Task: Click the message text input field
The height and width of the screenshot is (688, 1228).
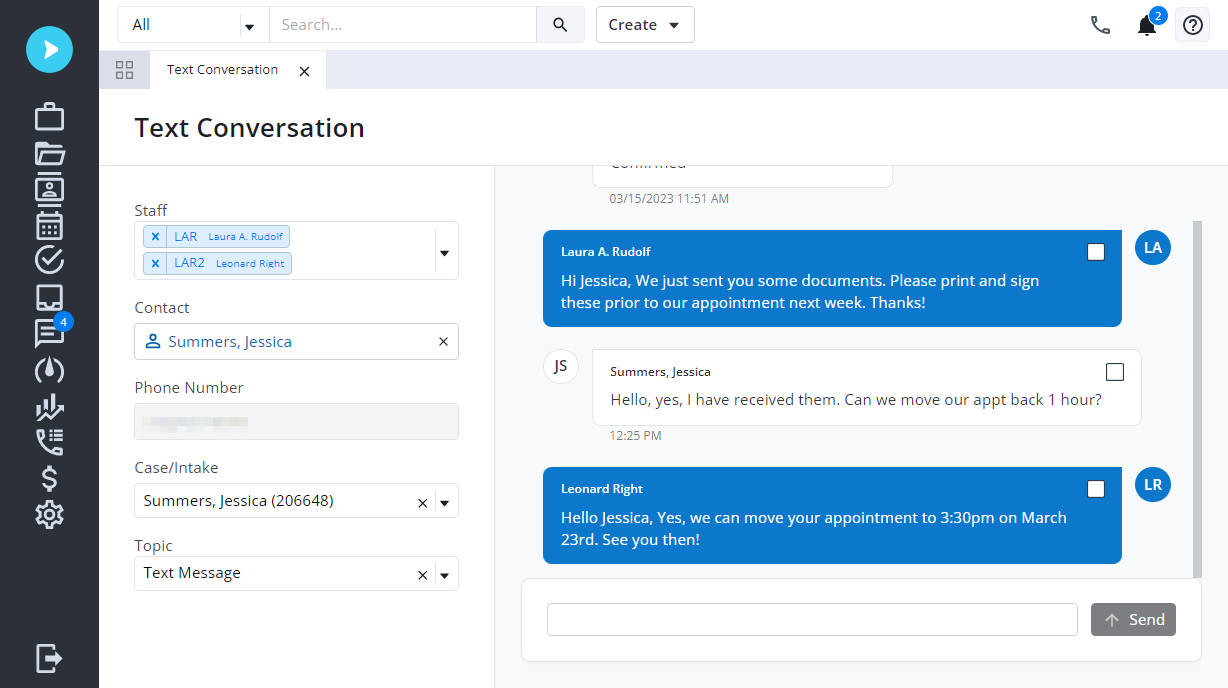Action: (811, 620)
